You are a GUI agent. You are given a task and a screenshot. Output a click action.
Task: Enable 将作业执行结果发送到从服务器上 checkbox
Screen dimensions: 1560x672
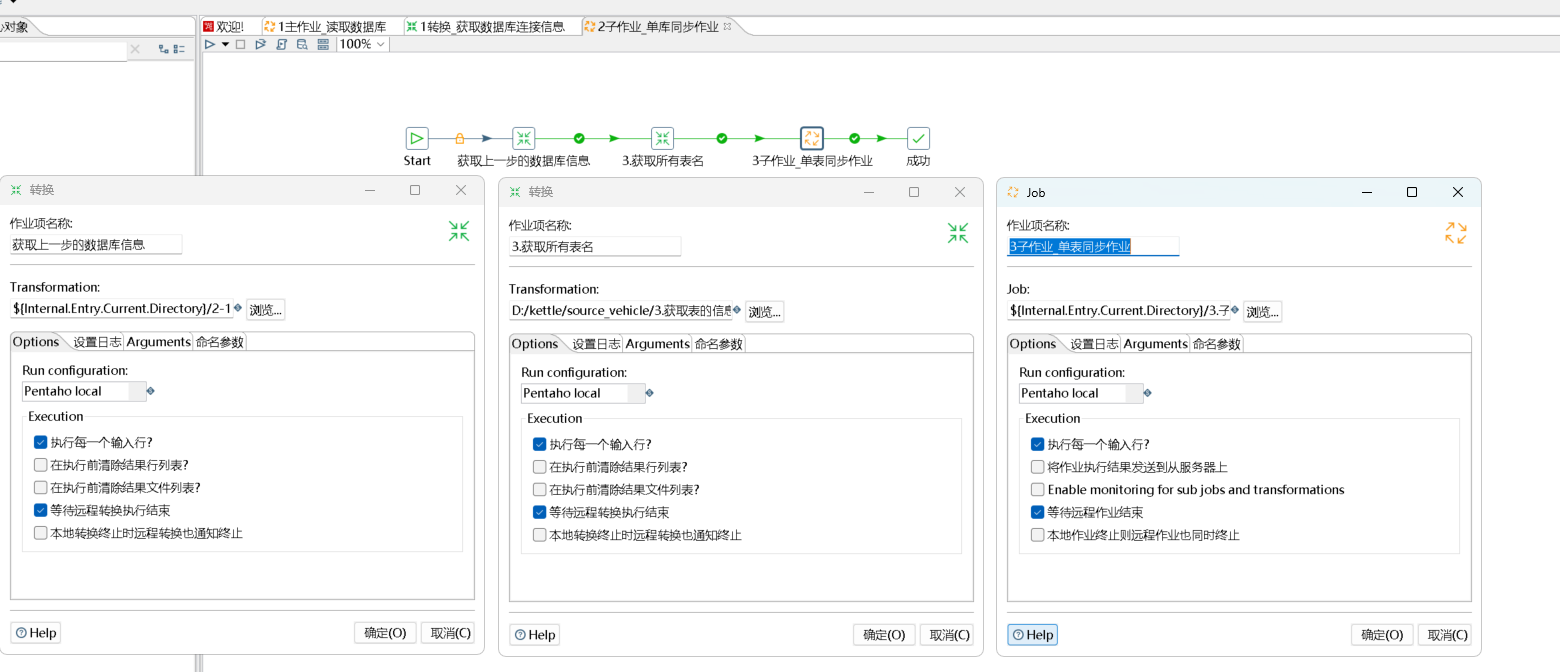(x=1038, y=467)
